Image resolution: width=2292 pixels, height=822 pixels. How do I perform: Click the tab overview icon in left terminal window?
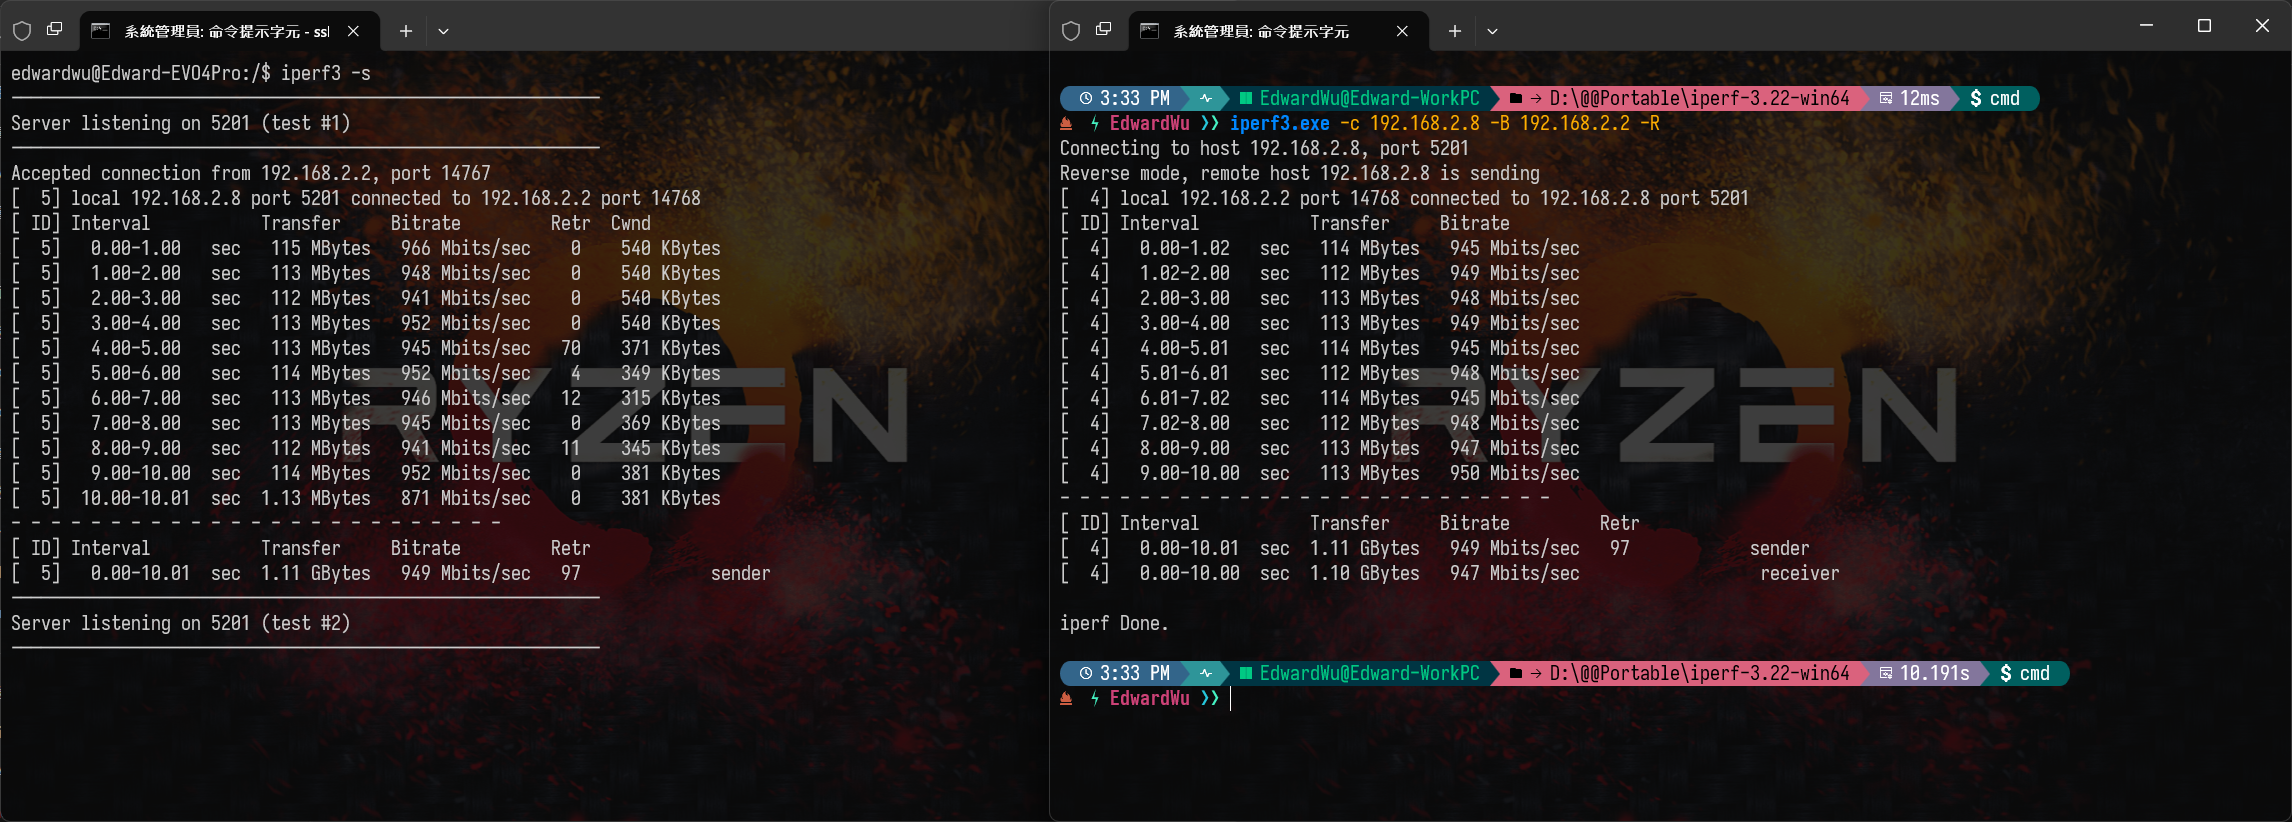55,30
